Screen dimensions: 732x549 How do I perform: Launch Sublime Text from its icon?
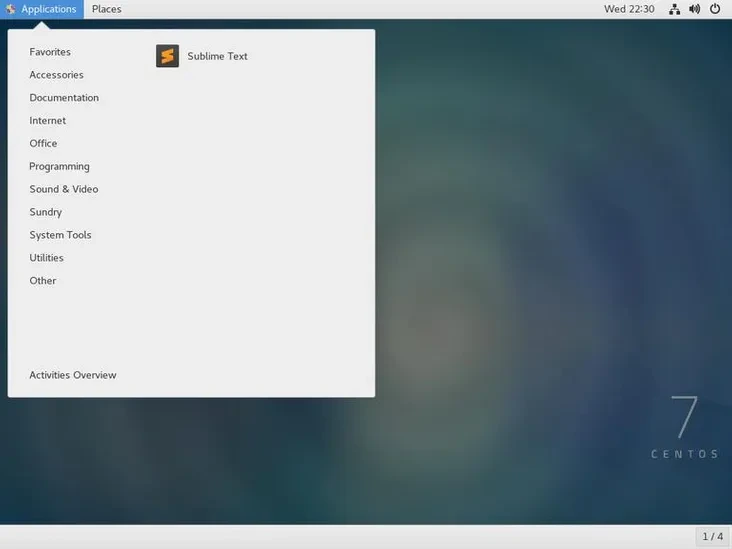coord(167,56)
